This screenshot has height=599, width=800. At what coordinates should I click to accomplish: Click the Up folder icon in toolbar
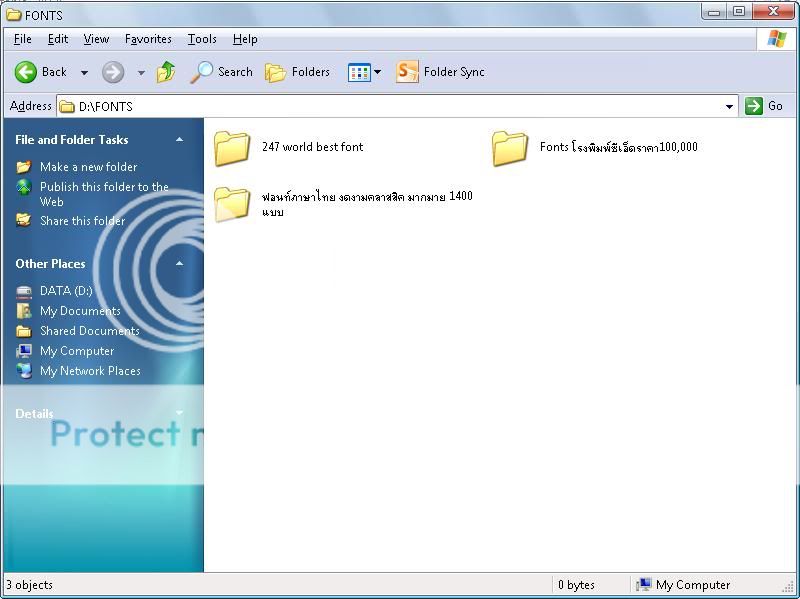click(x=166, y=72)
